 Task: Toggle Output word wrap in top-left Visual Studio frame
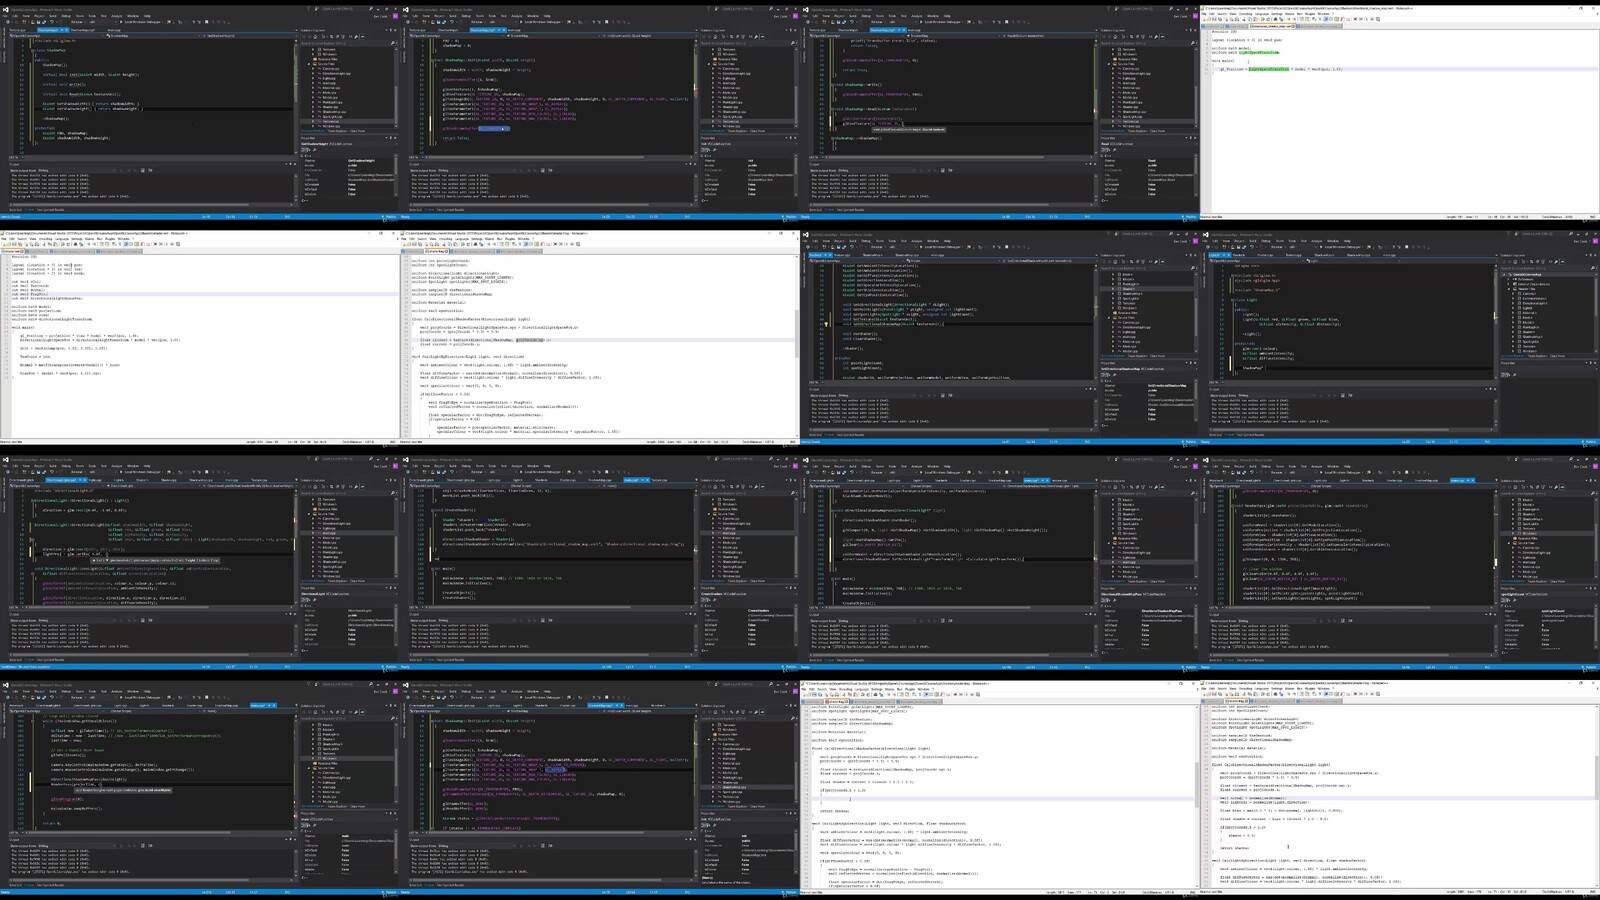[150, 170]
